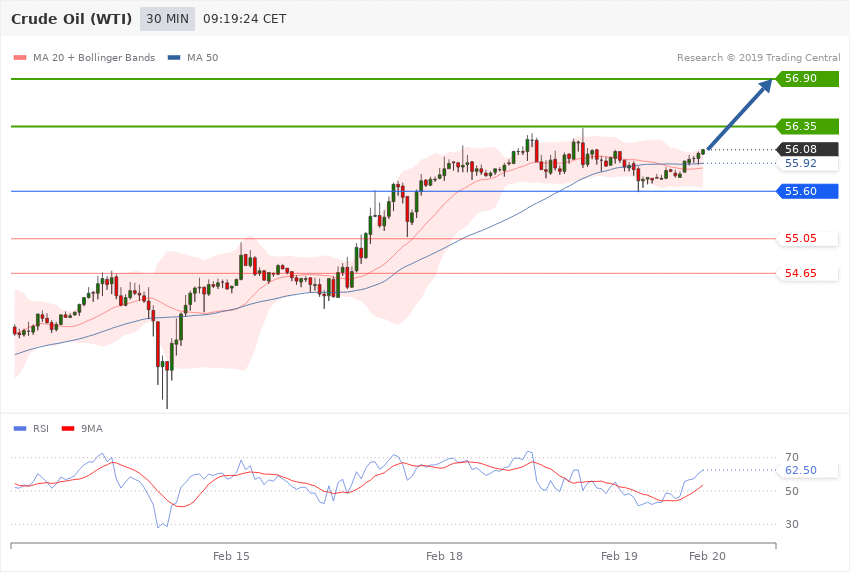The height and width of the screenshot is (576, 850).
Task: Click the RSI legend swatch
Action: pyautogui.click(x=20, y=429)
